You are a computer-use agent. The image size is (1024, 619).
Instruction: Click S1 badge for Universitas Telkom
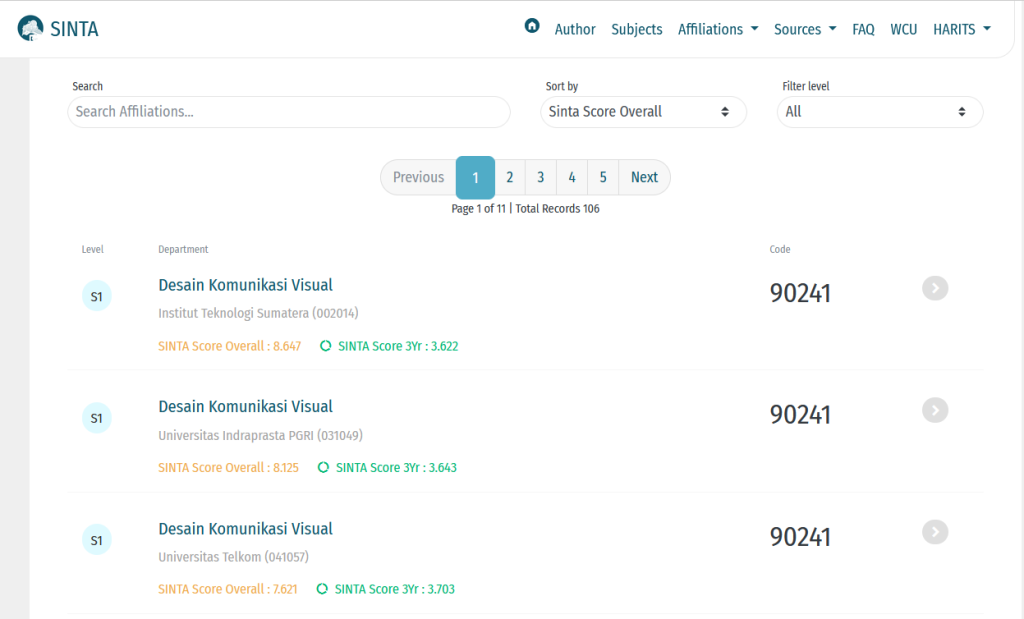(97, 540)
